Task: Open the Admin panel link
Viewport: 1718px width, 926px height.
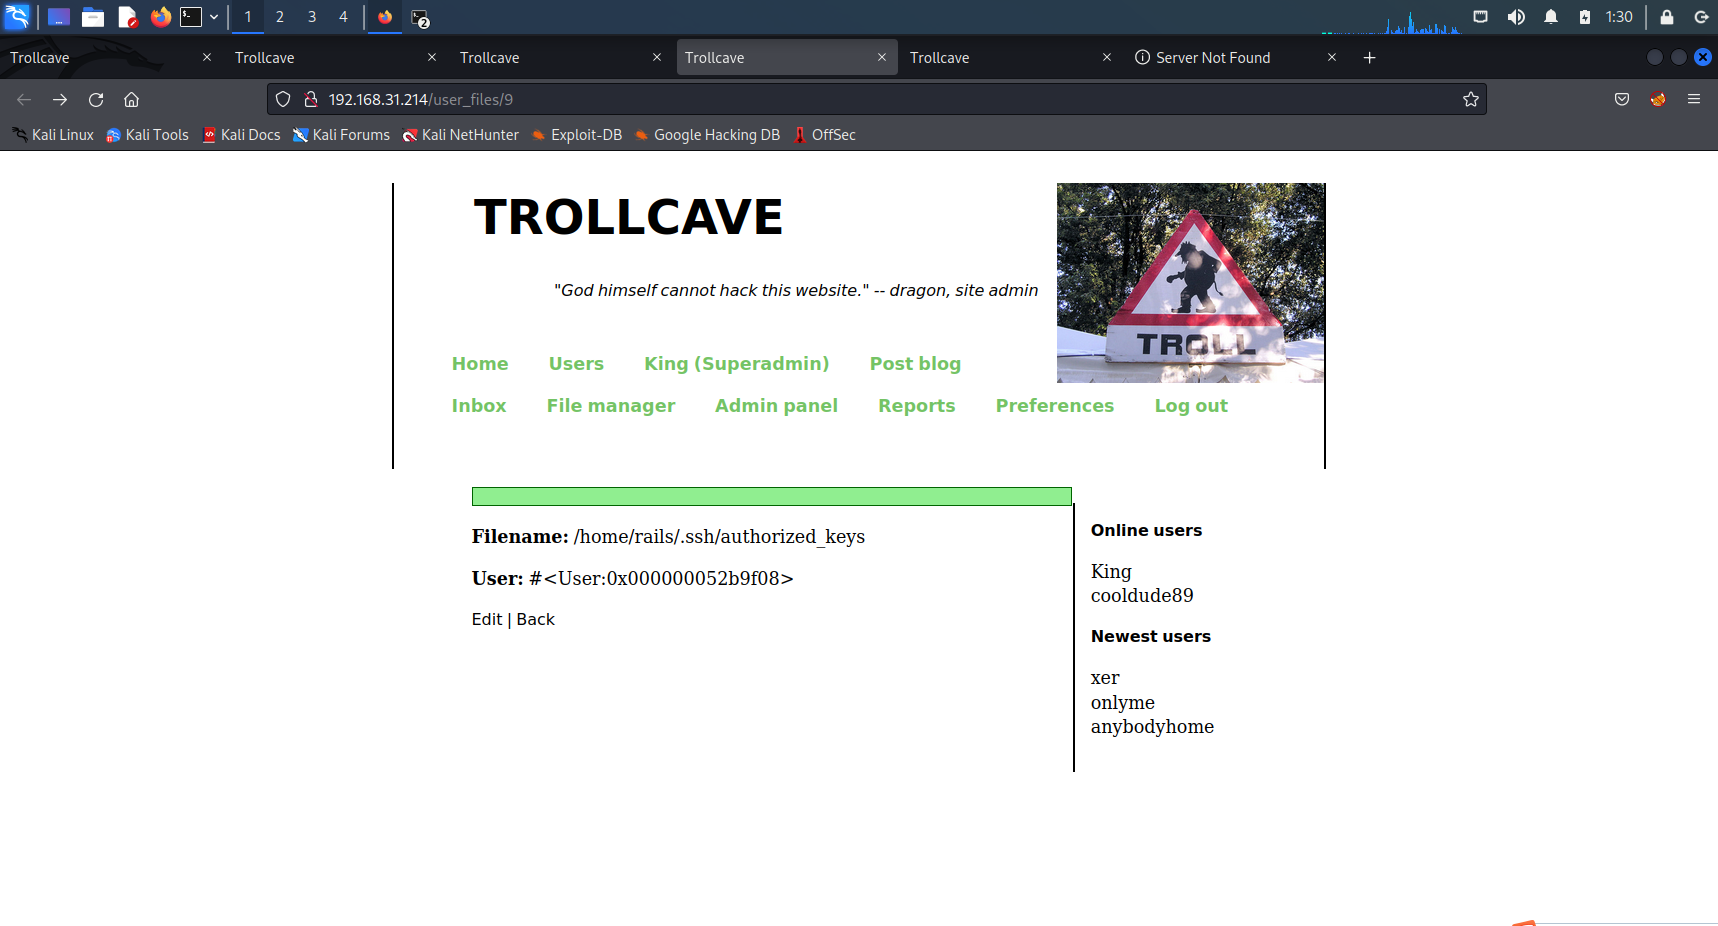Action: 776,406
